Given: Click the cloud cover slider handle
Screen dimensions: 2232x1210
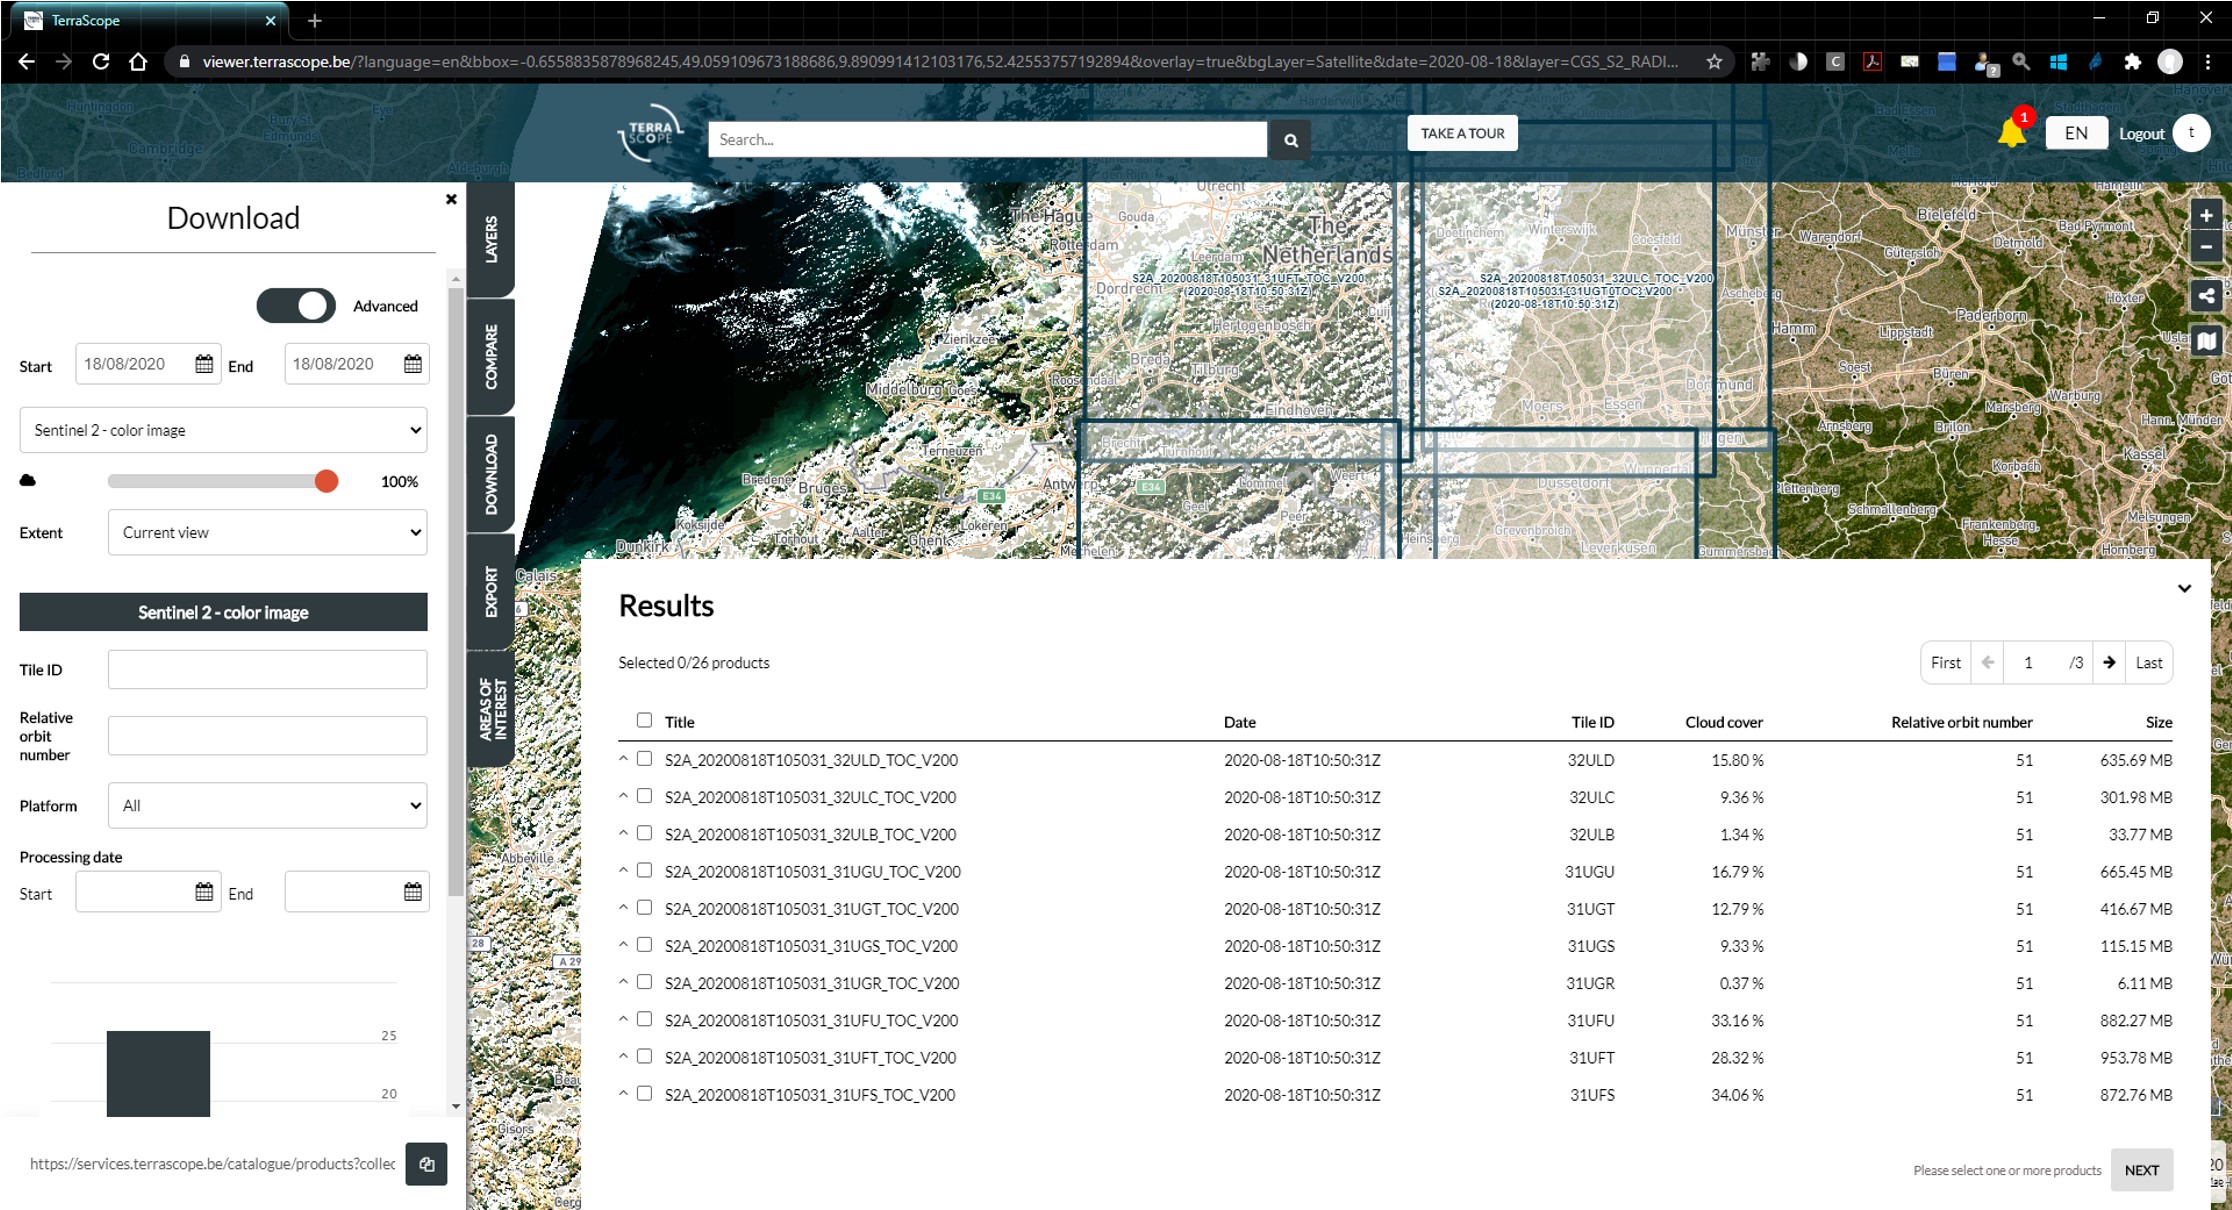Looking at the screenshot, I should (326, 481).
